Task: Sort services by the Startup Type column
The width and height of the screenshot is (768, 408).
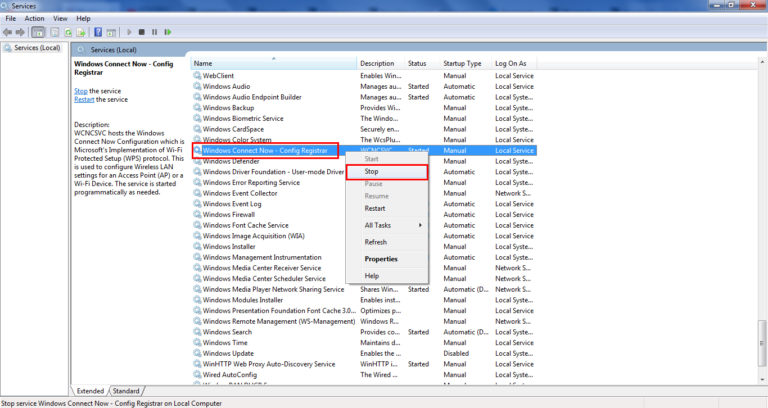Action: click(x=464, y=63)
